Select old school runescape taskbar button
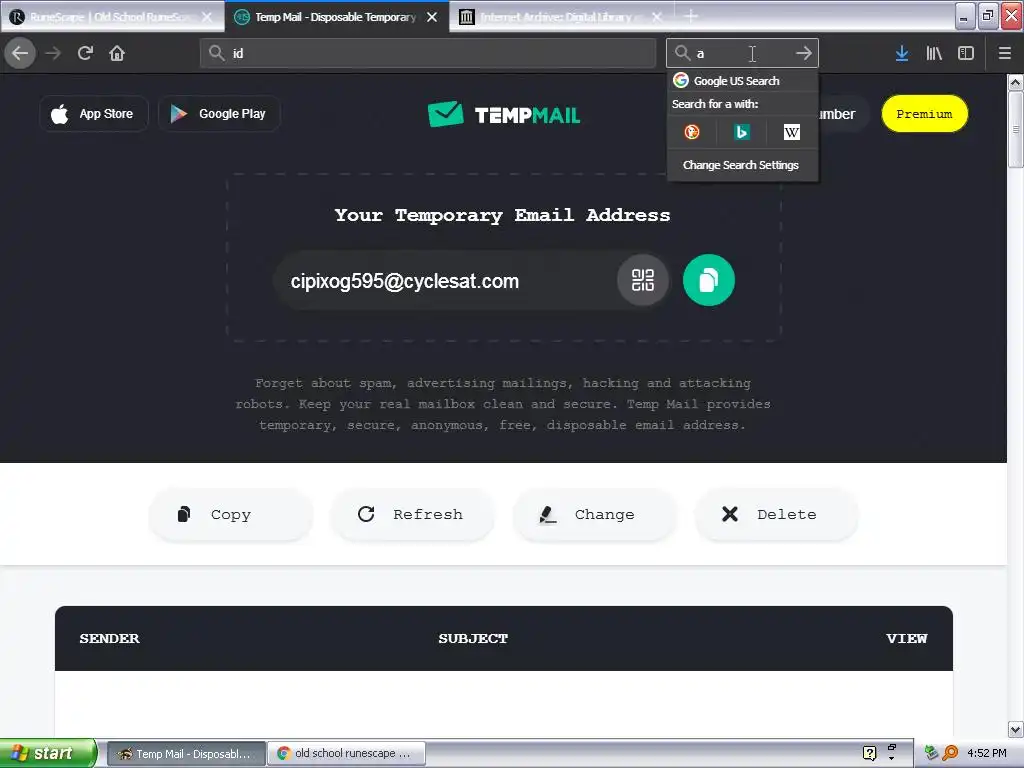Image resolution: width=1024 pixels, height=768 pixels. pyautogui.click(x=346, y=754)
